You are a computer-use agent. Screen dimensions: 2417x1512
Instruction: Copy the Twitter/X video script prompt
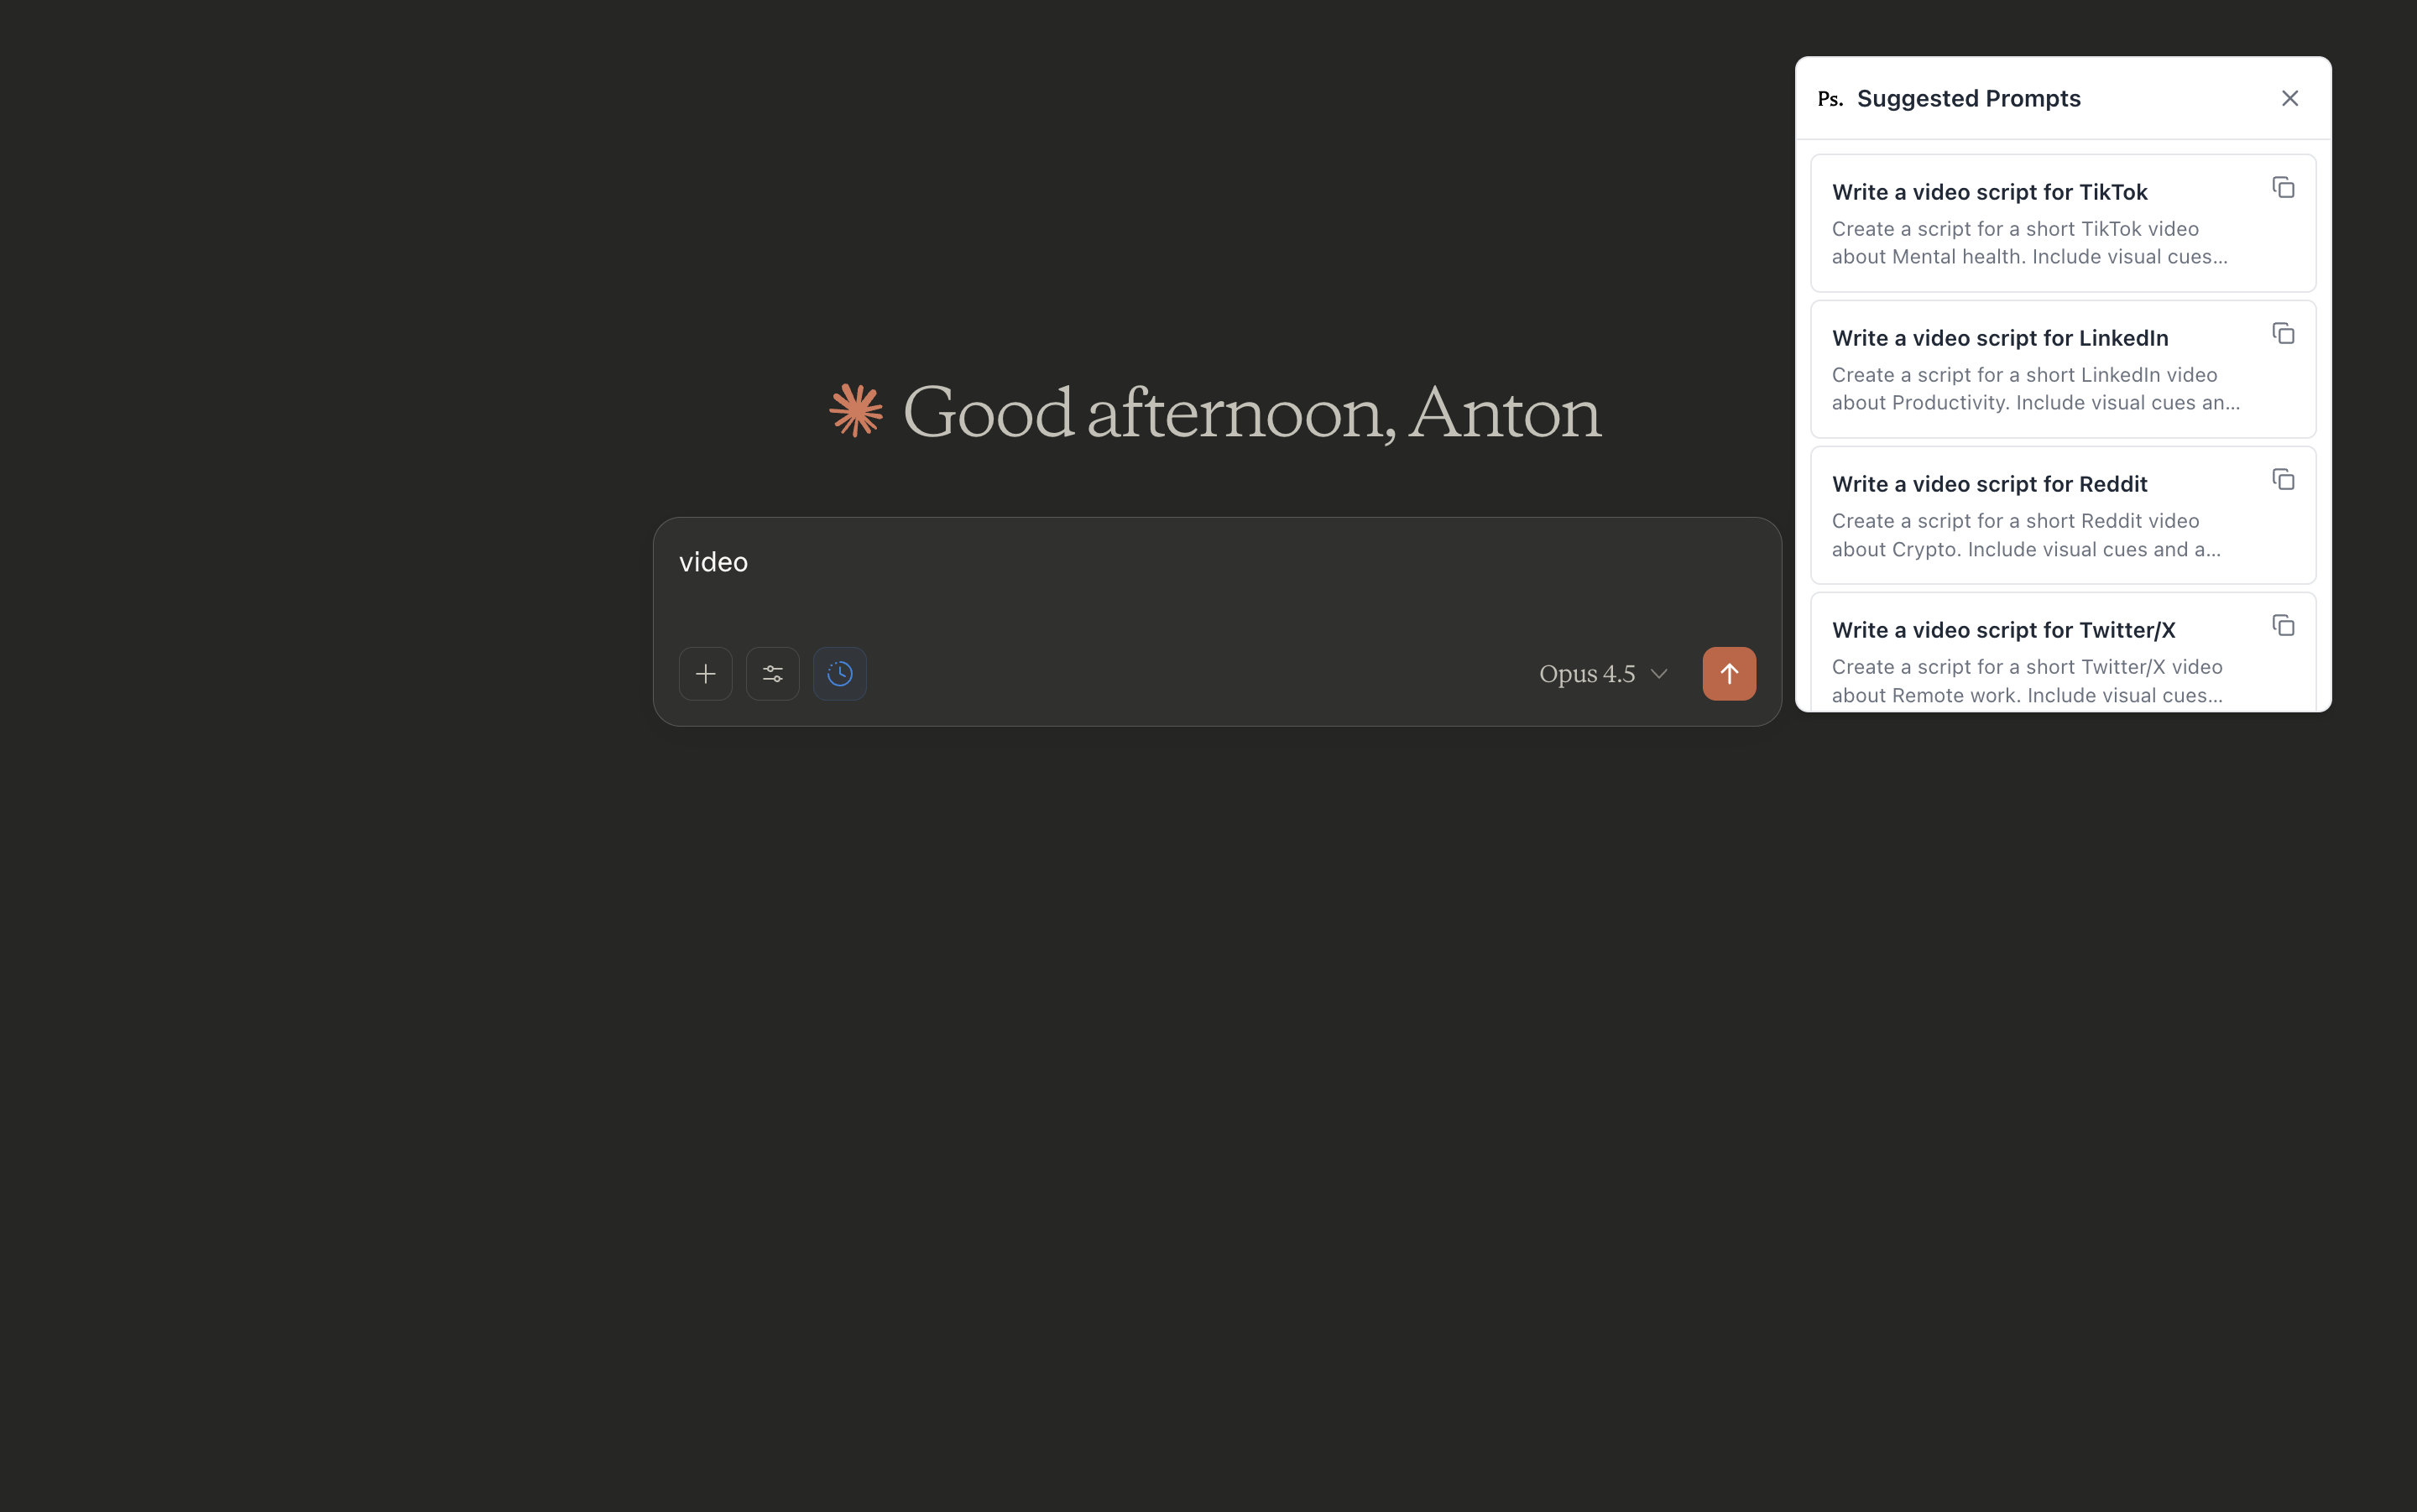pos(2283,626)
